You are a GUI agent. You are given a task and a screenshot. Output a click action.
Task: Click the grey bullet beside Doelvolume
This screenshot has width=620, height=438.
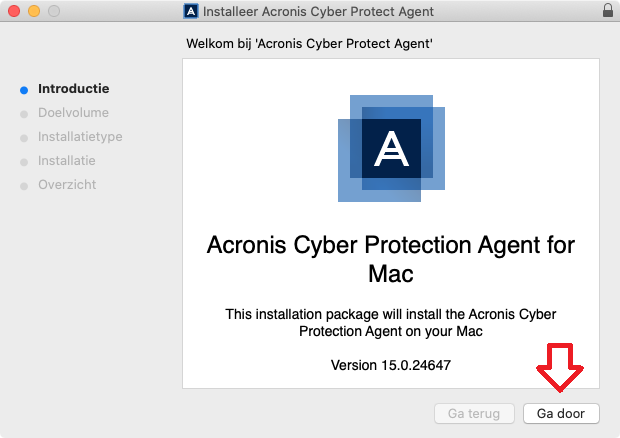pyautogui.click(x=24, y=114)
